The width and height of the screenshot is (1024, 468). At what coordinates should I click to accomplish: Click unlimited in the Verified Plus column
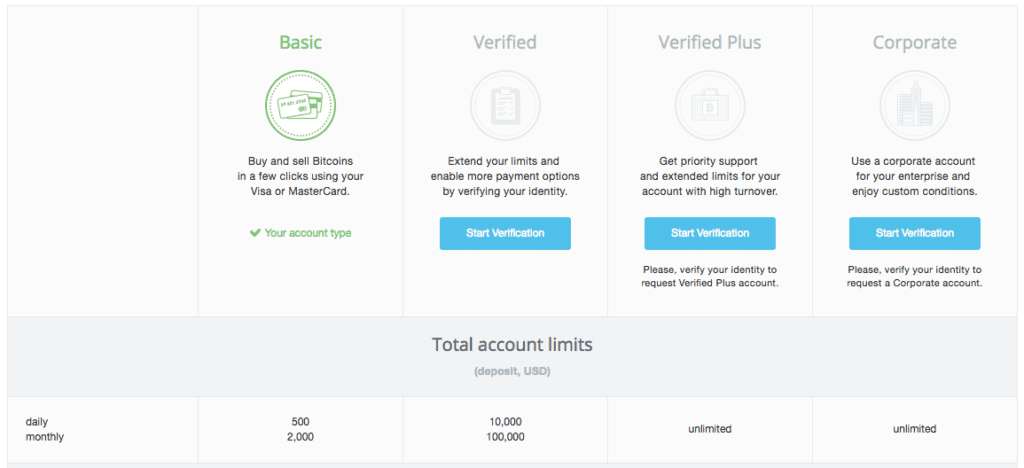(710, 429)
